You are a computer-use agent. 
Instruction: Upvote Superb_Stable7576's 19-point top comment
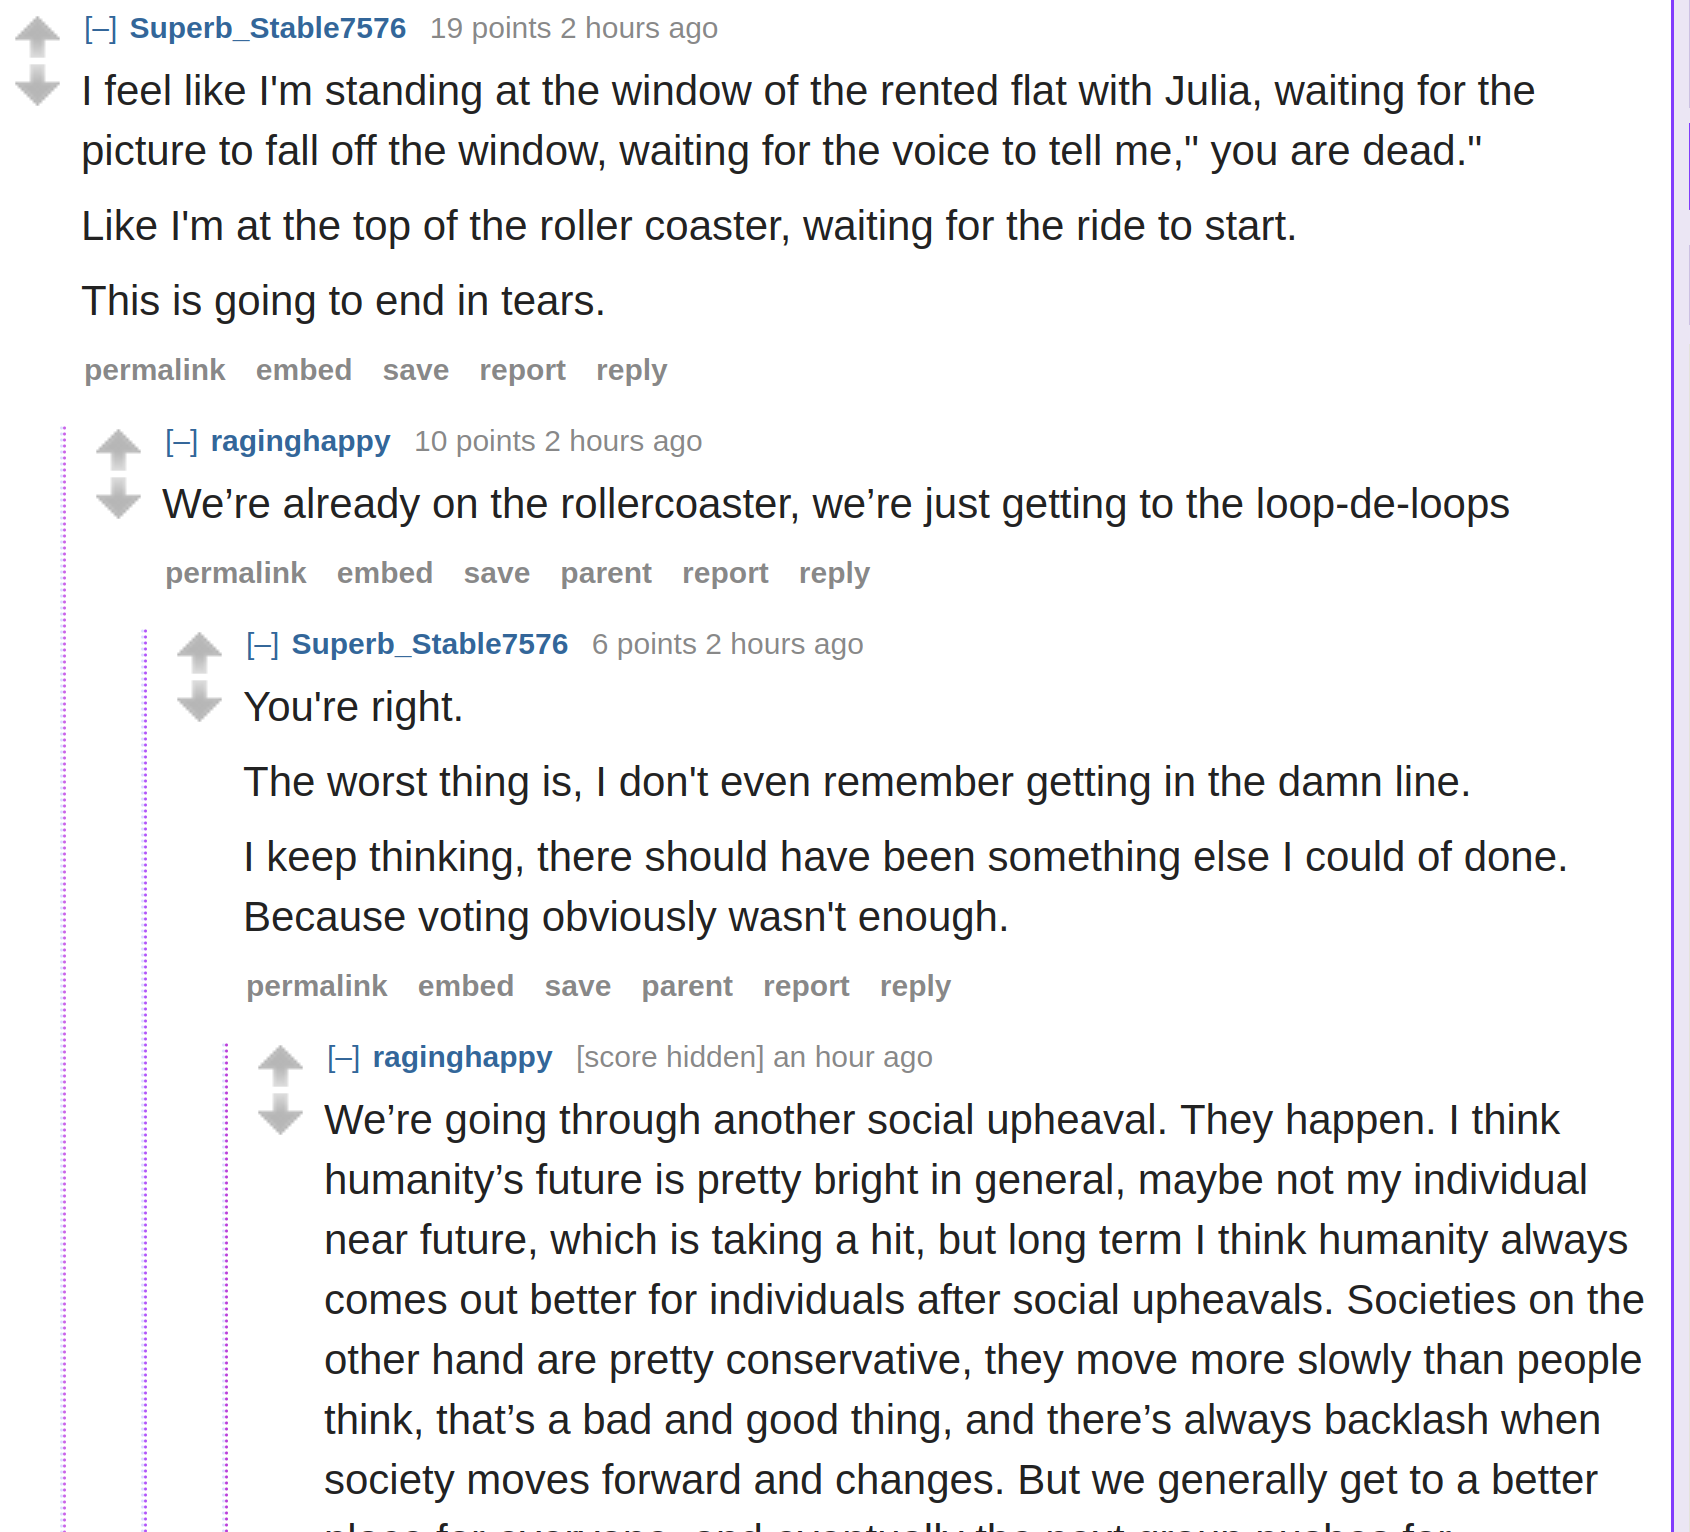38,37
